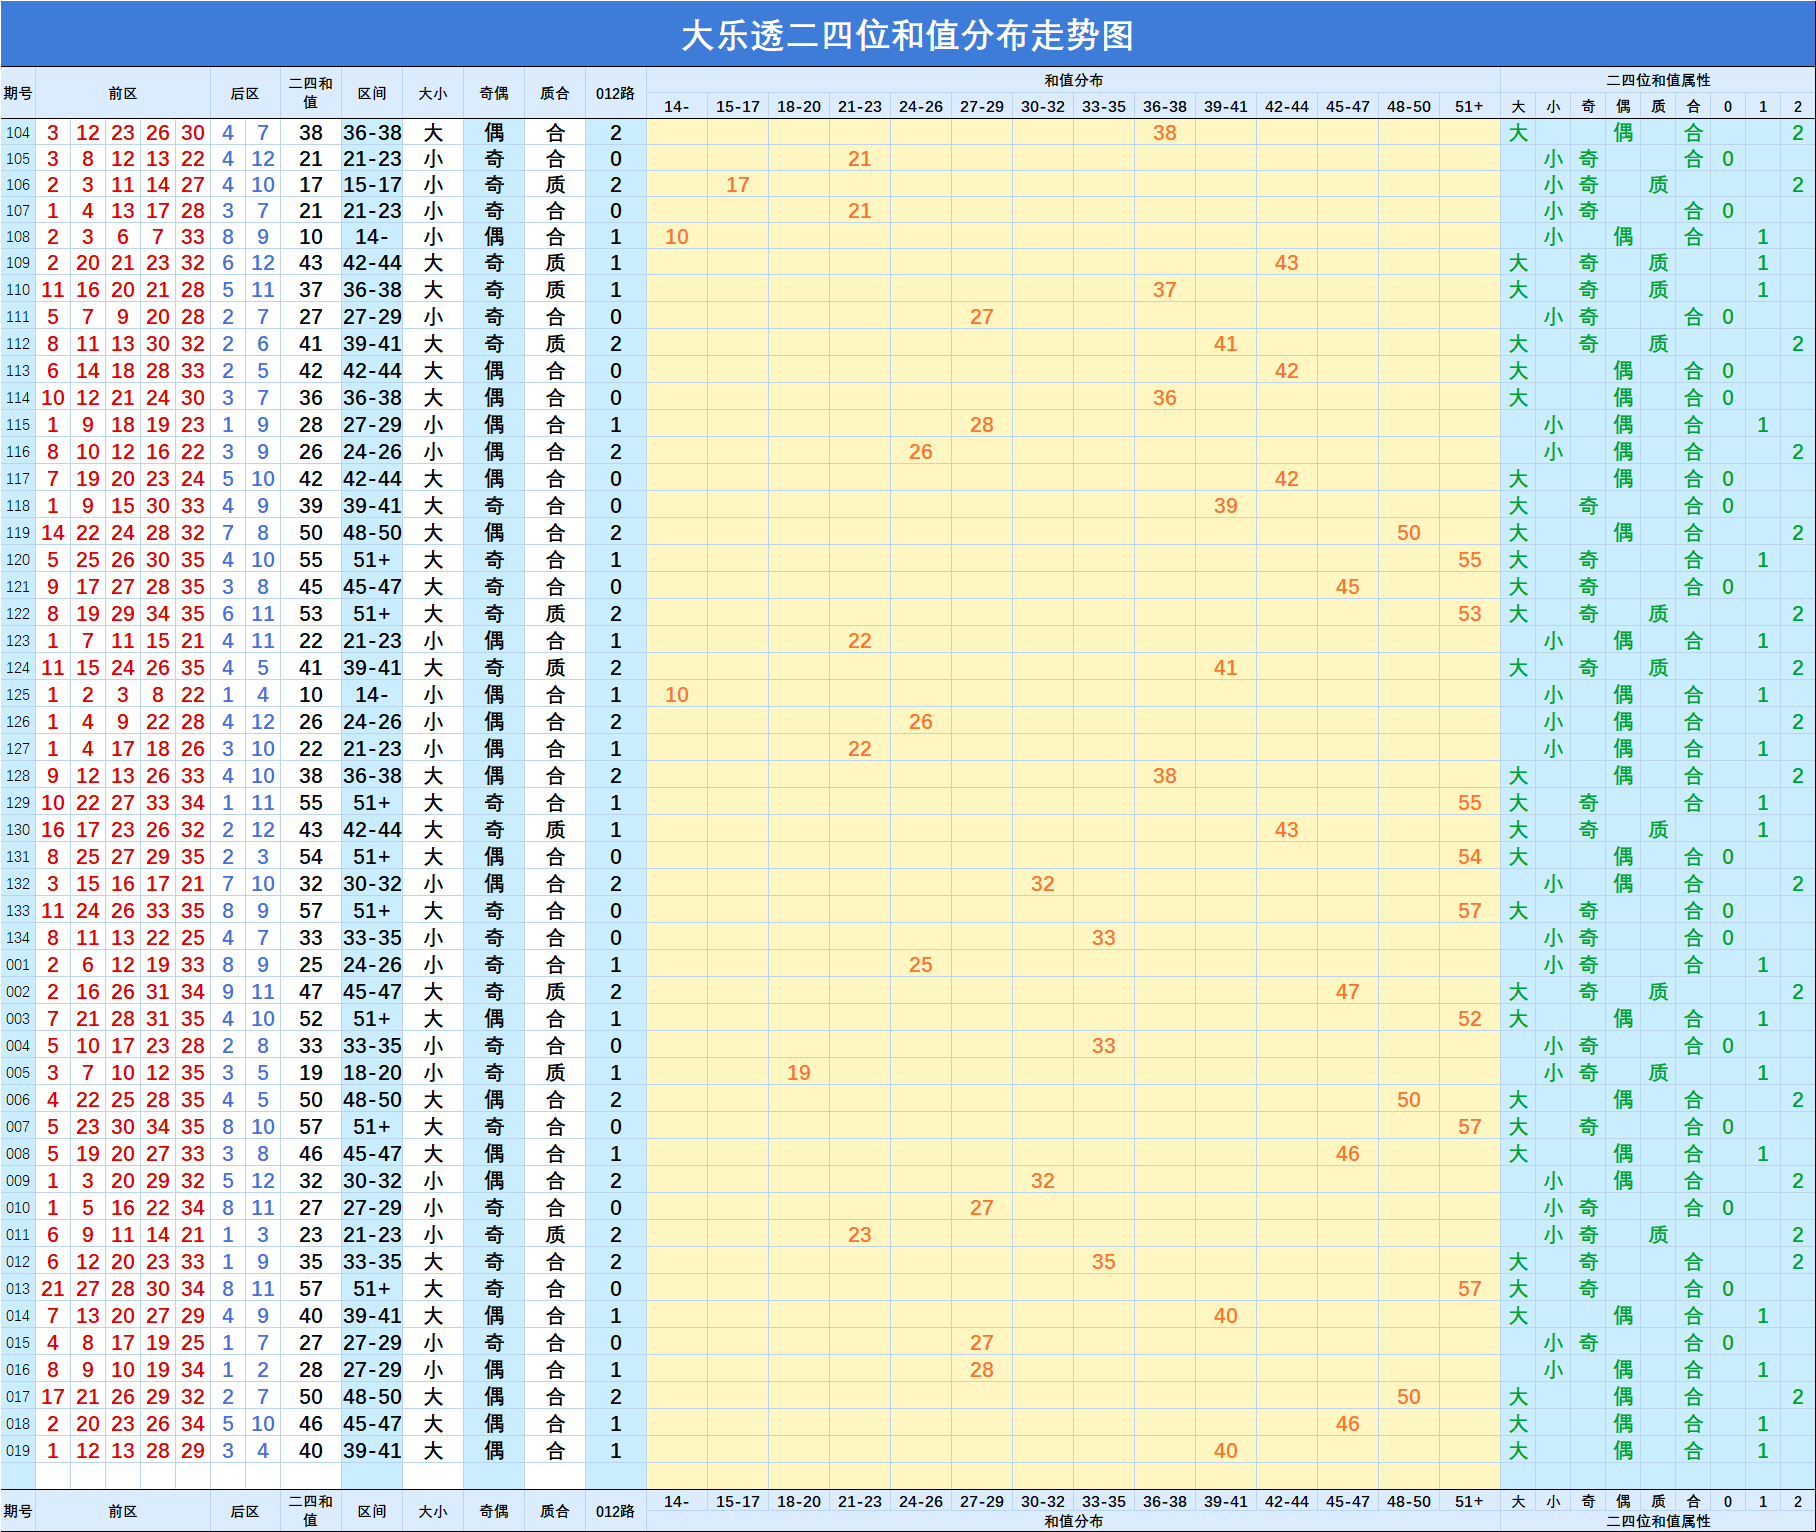Click the top 48-50 range header

click(1409, 106)
